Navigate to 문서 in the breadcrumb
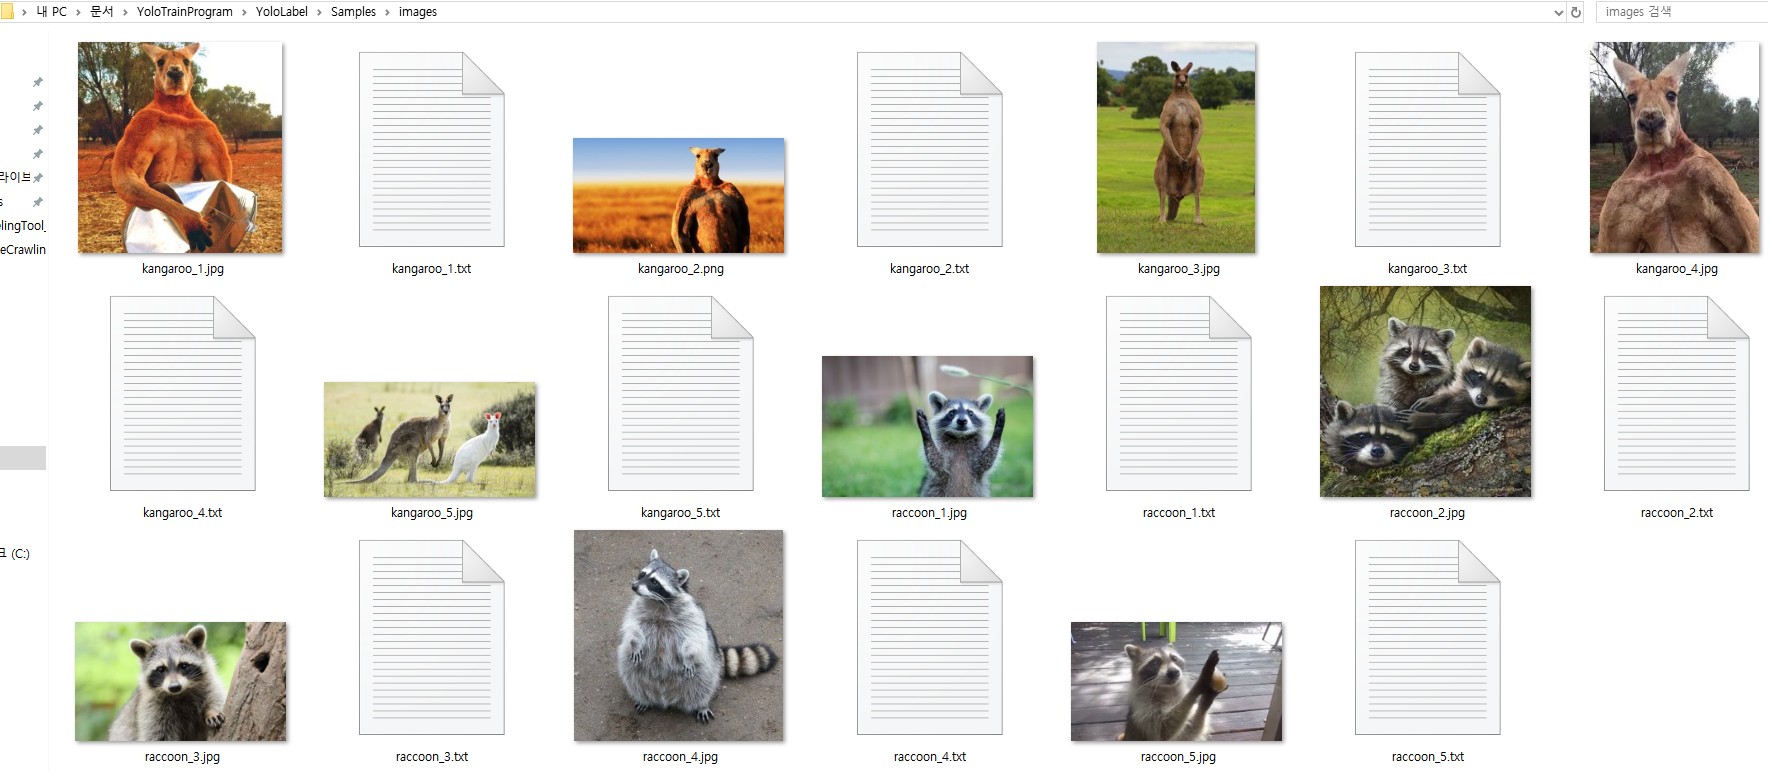 coord(102,12)
